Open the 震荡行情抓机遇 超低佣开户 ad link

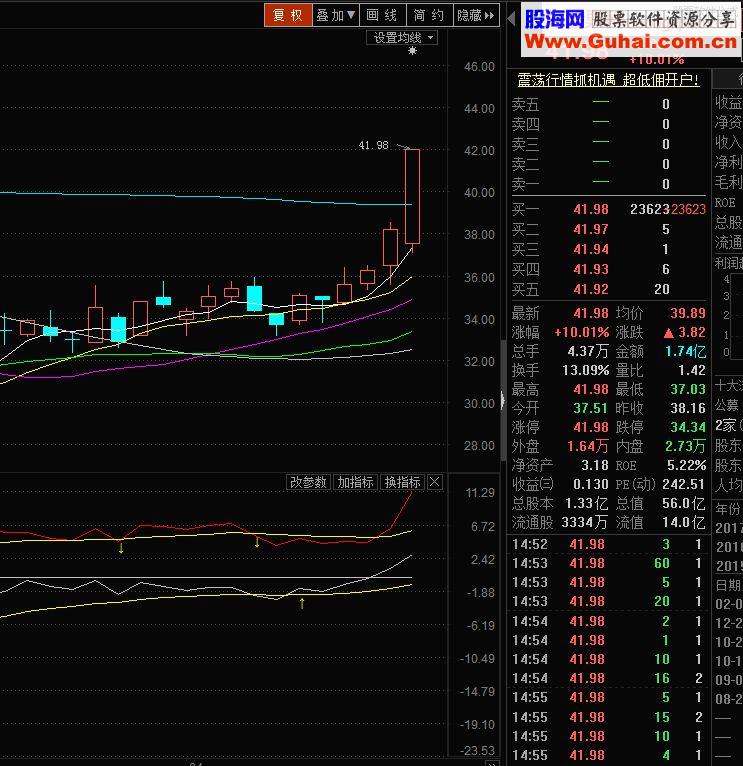coord(608,80)
